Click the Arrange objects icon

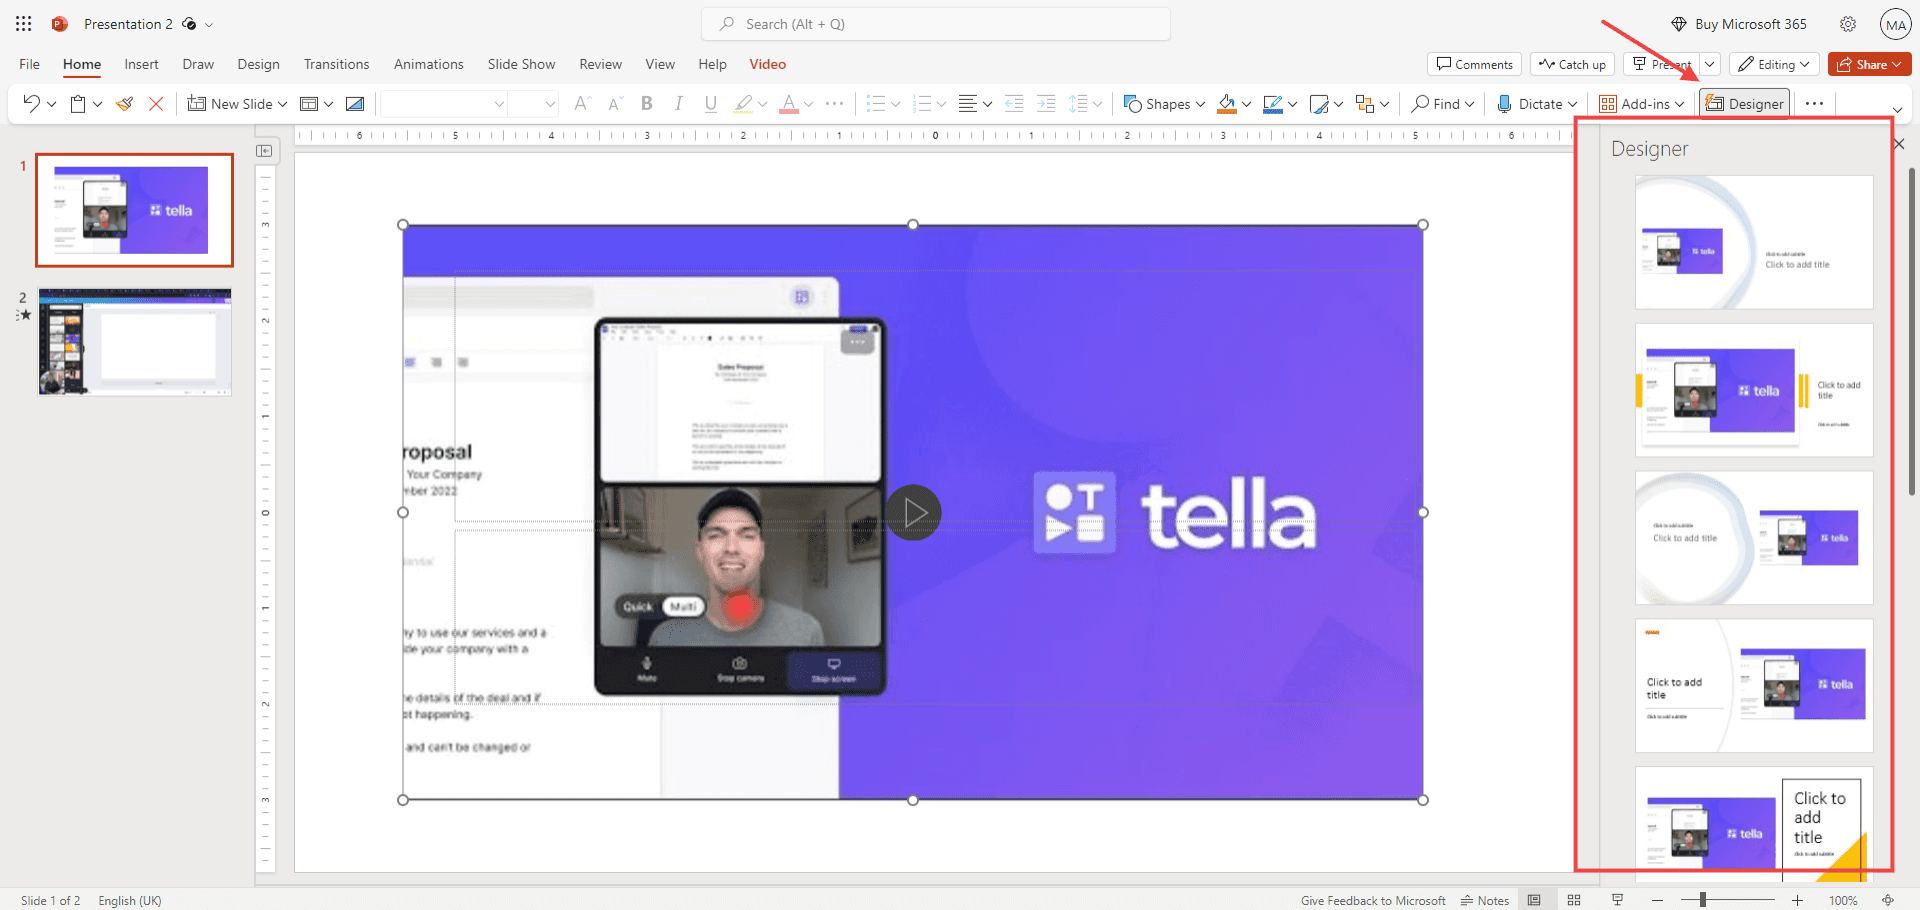(1365, 103)
